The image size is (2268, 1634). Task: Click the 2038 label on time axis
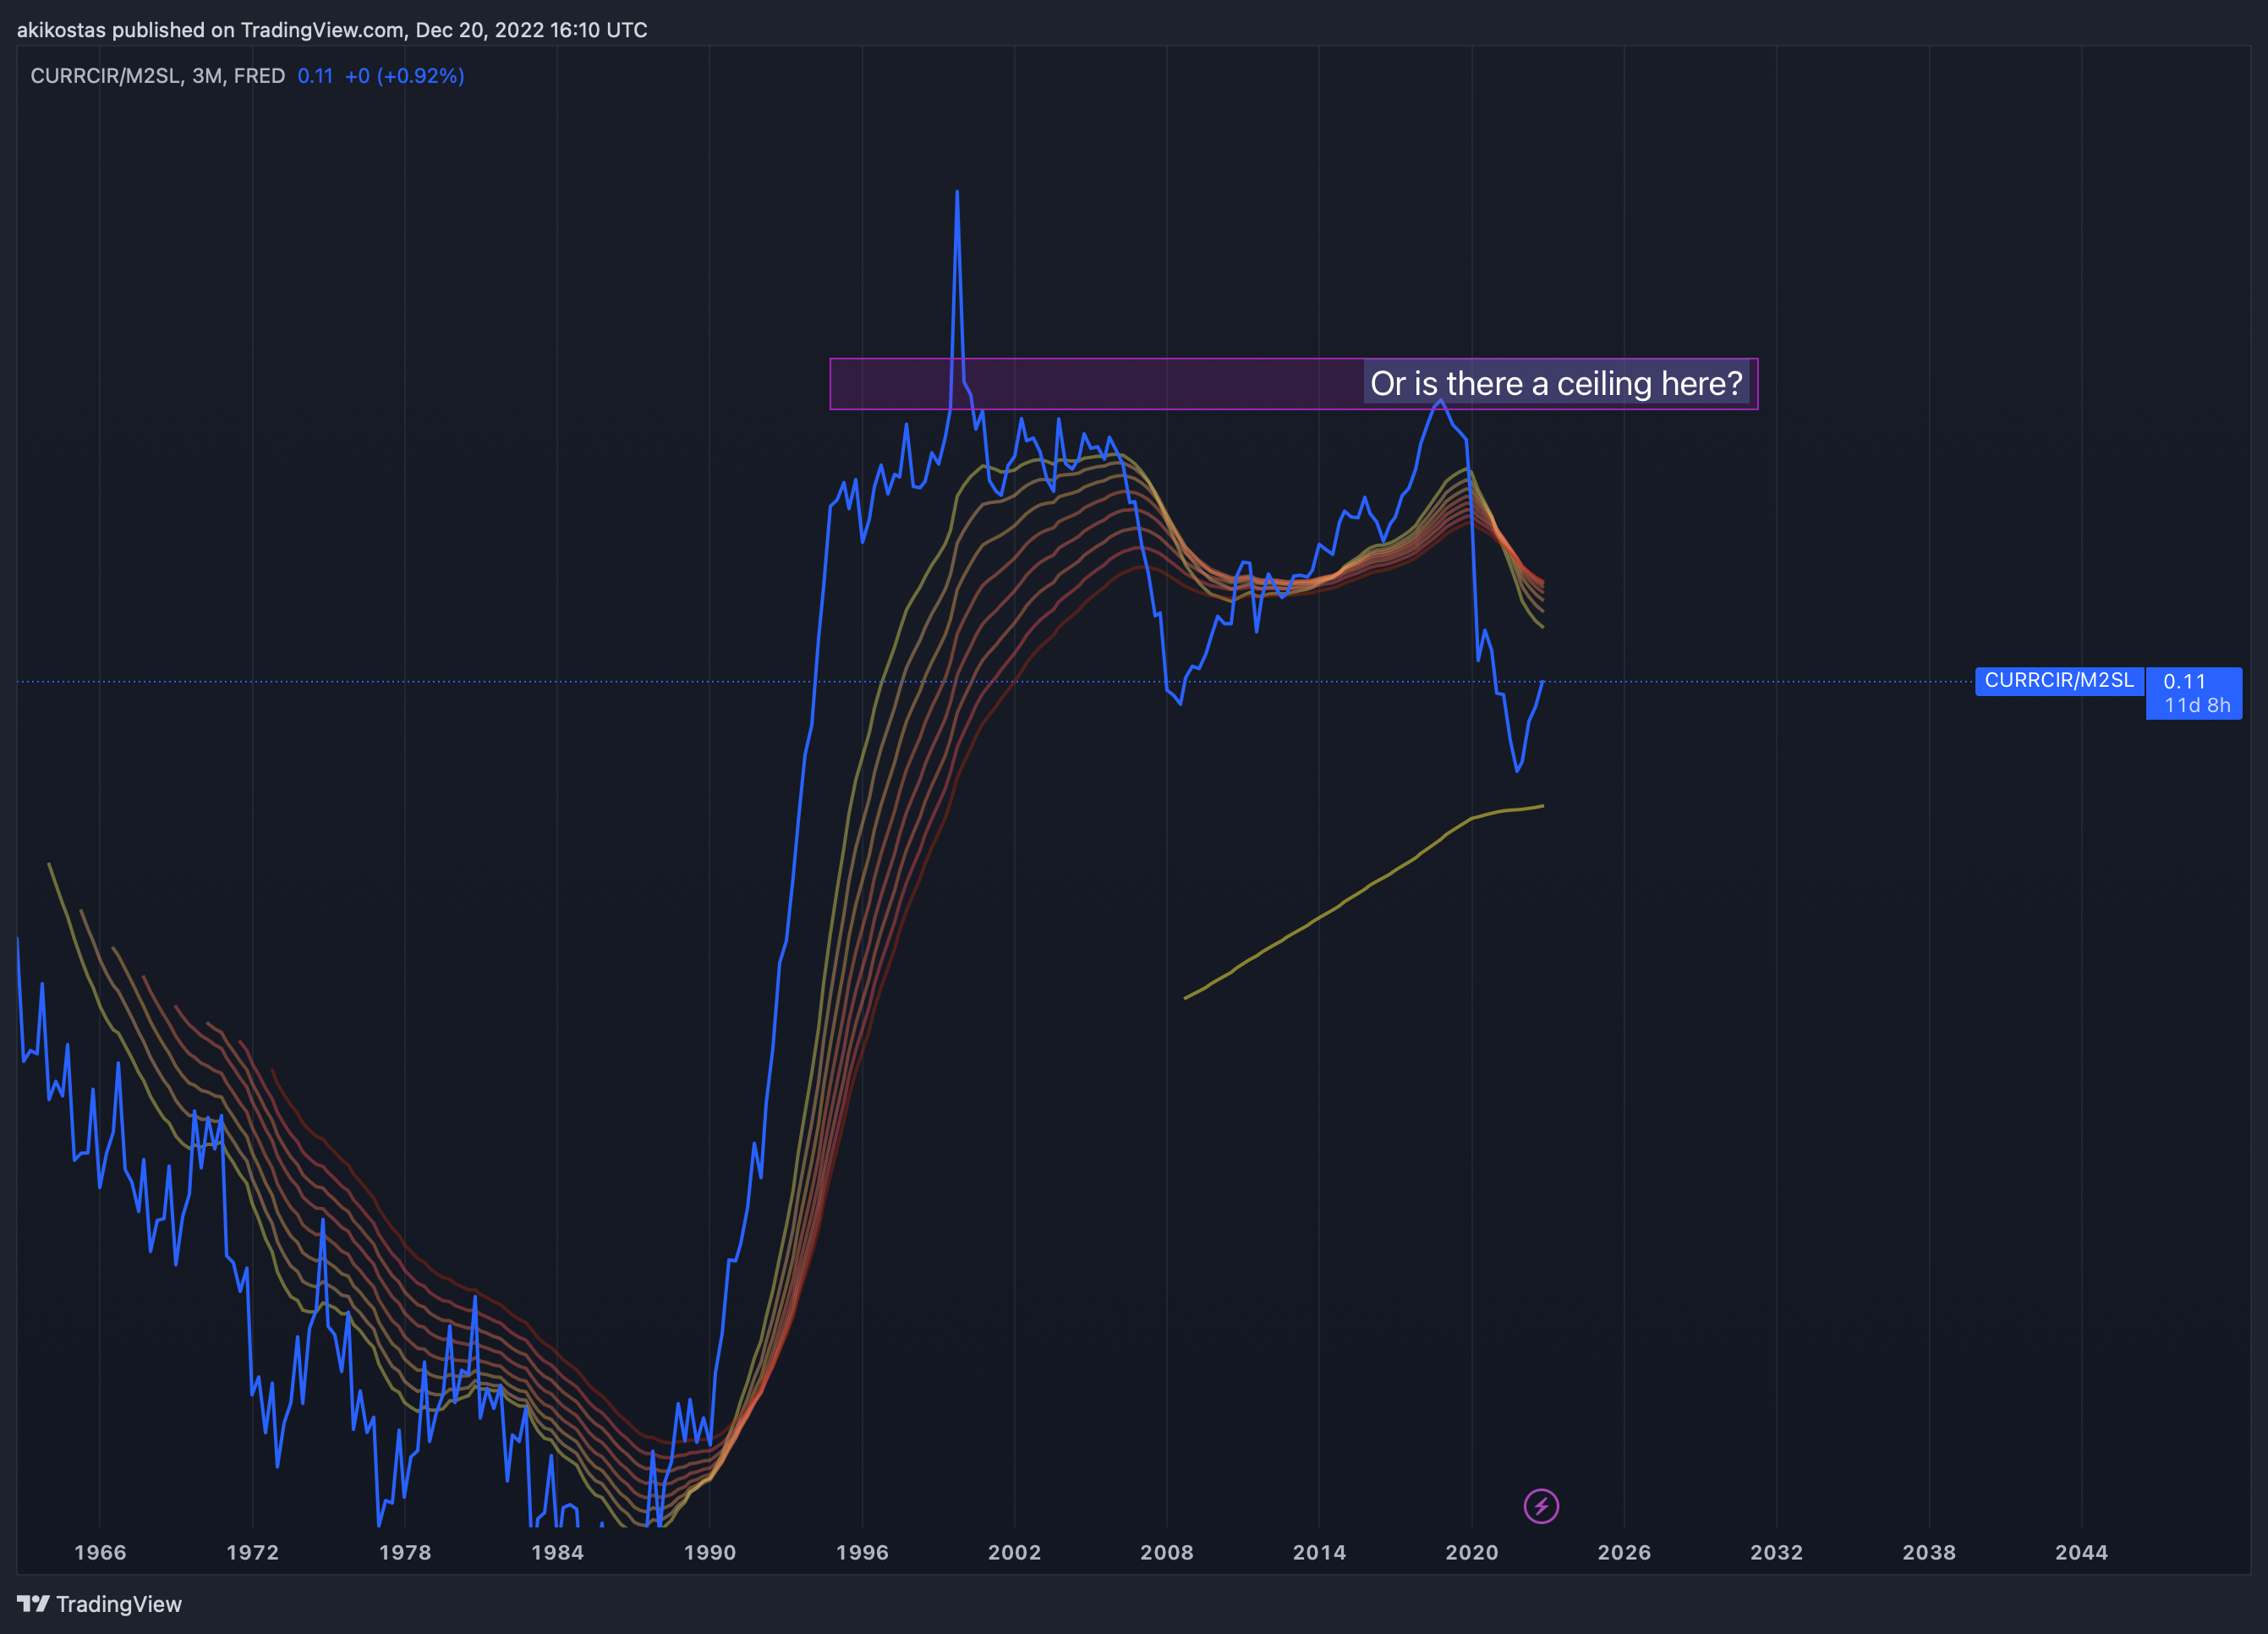coord(1929,1552)
